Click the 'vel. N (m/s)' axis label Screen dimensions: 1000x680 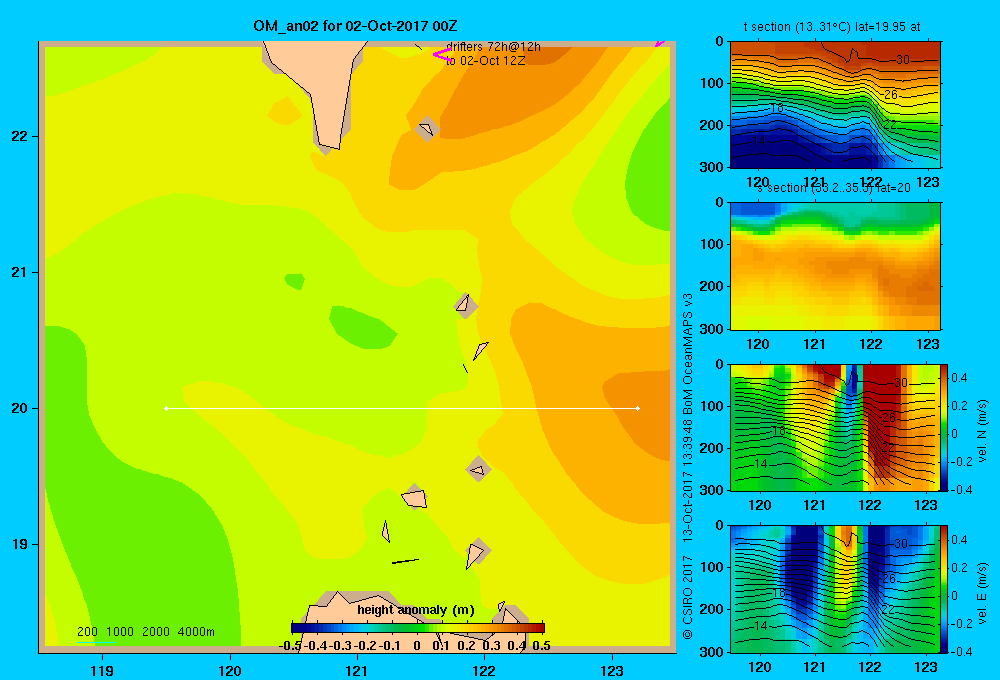coord(983,431)
